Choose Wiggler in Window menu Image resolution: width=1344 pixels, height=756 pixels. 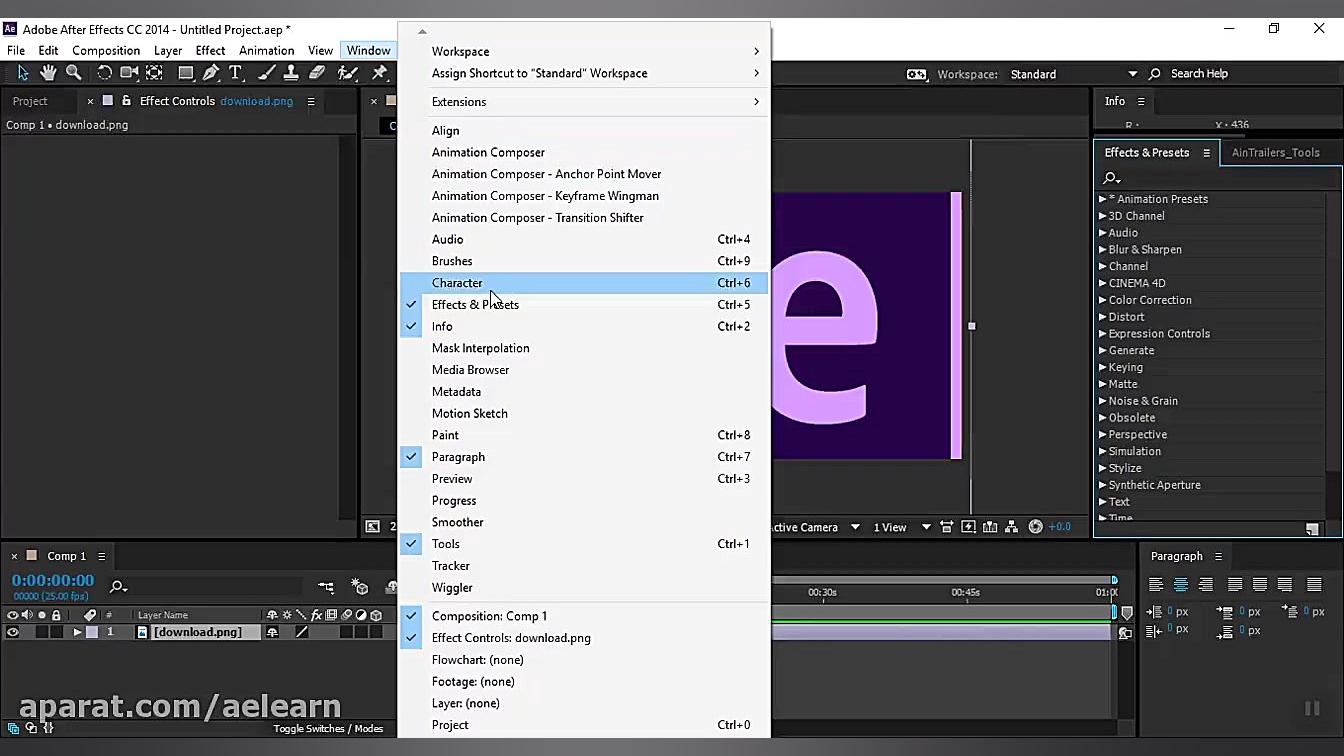tap(584, 588)
